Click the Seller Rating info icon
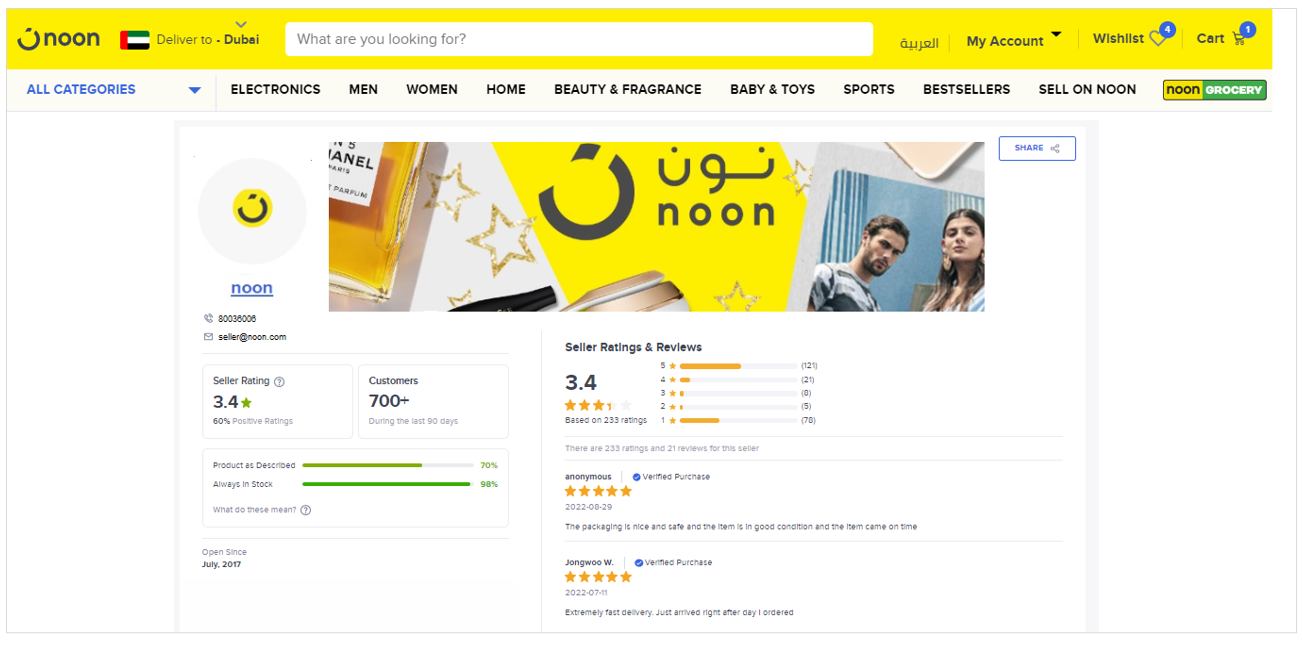 click(x=279, y=382)
